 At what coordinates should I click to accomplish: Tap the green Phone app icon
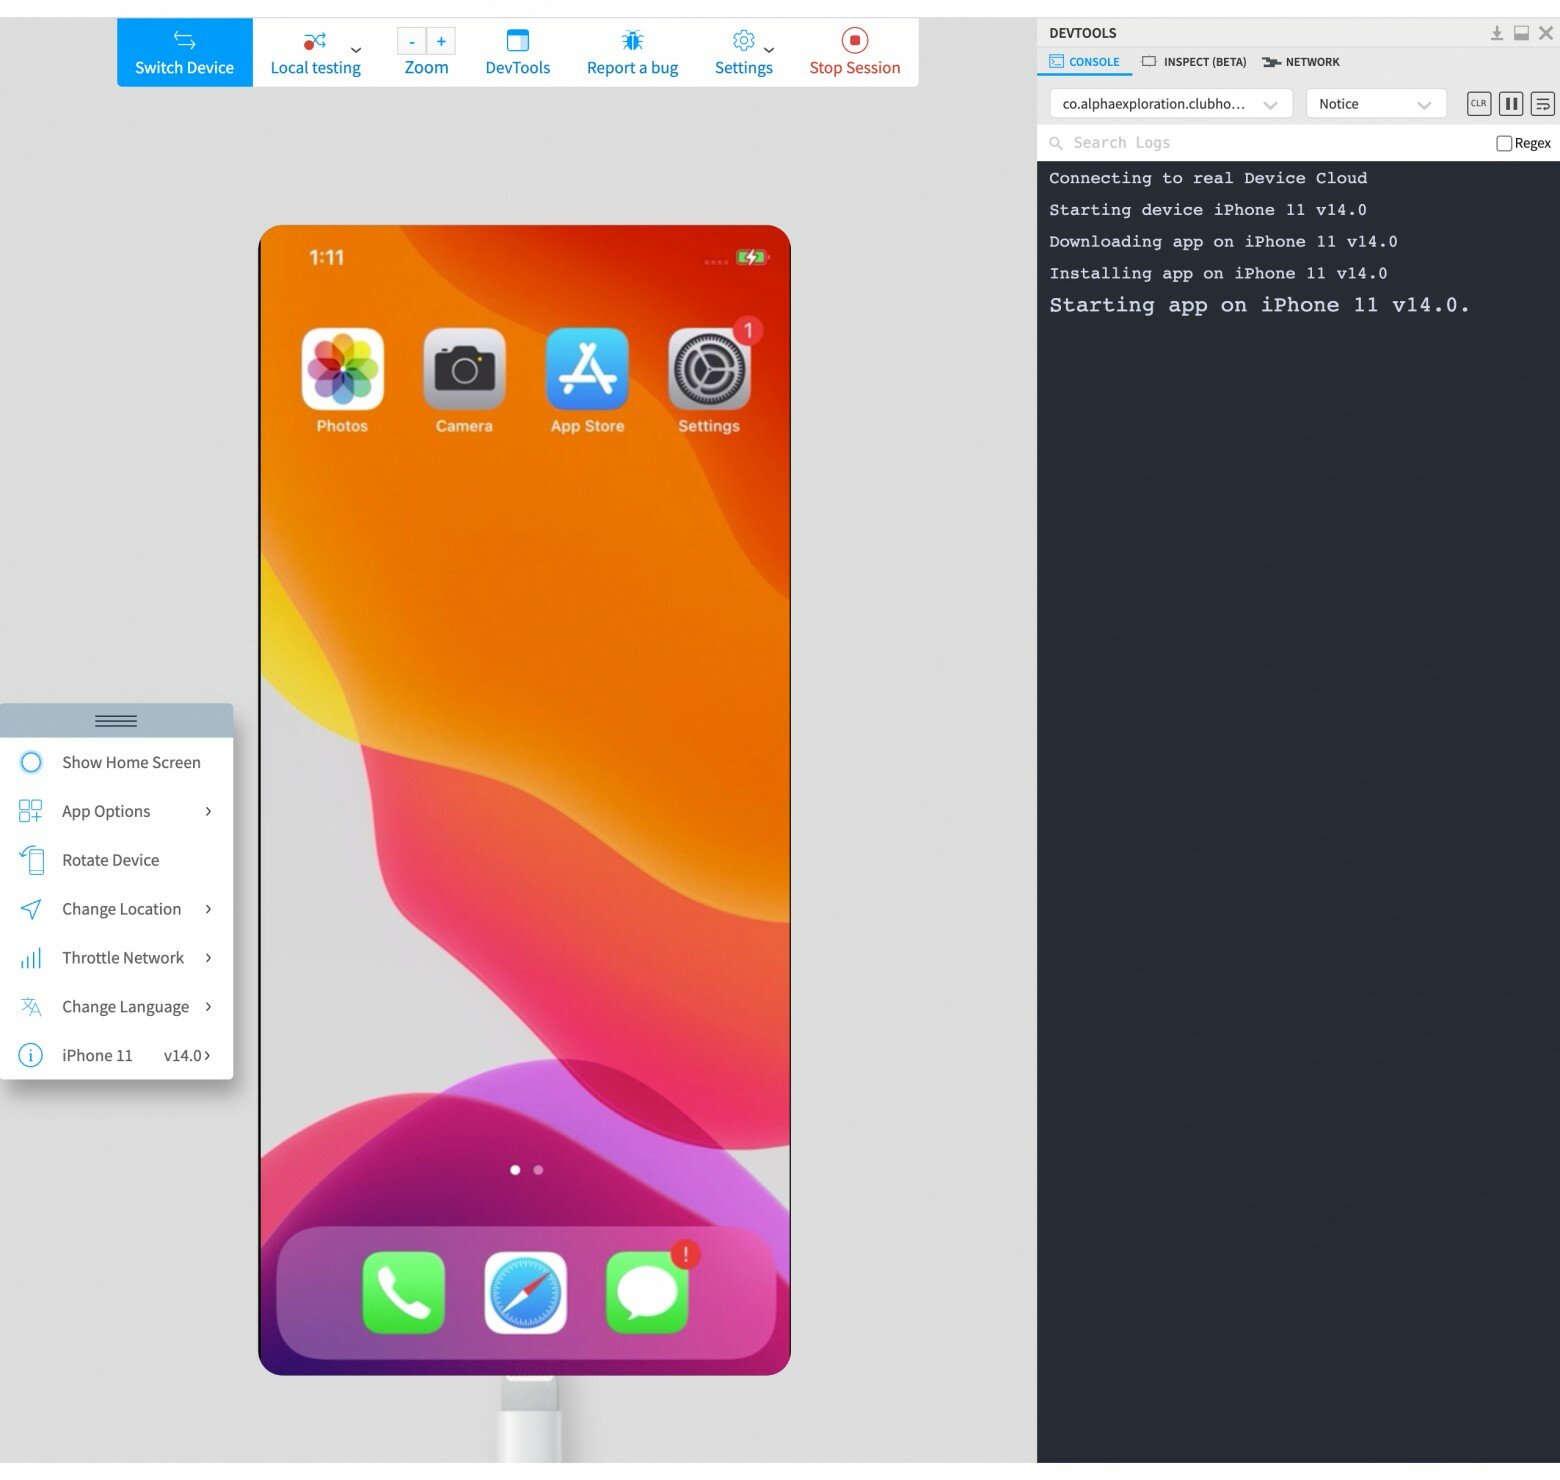pos(403,1292)
